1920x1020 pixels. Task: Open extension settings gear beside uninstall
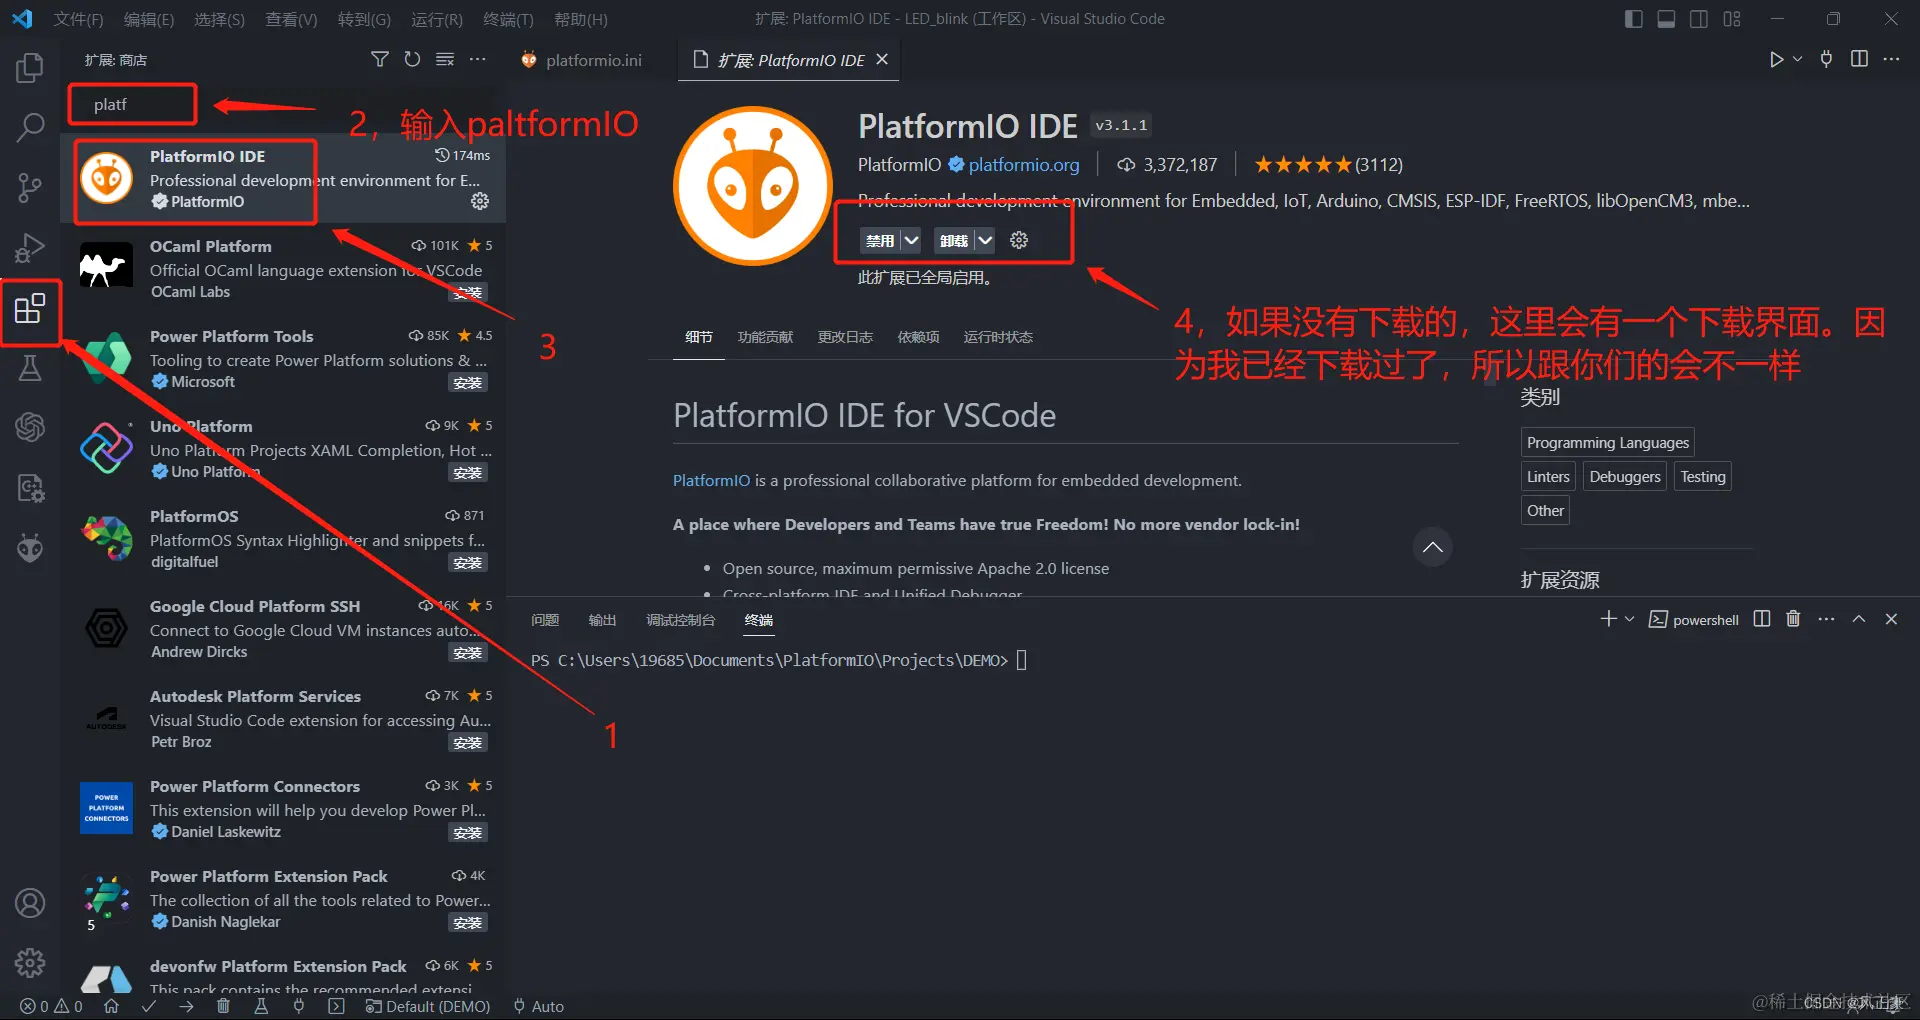click(1019, 240)
